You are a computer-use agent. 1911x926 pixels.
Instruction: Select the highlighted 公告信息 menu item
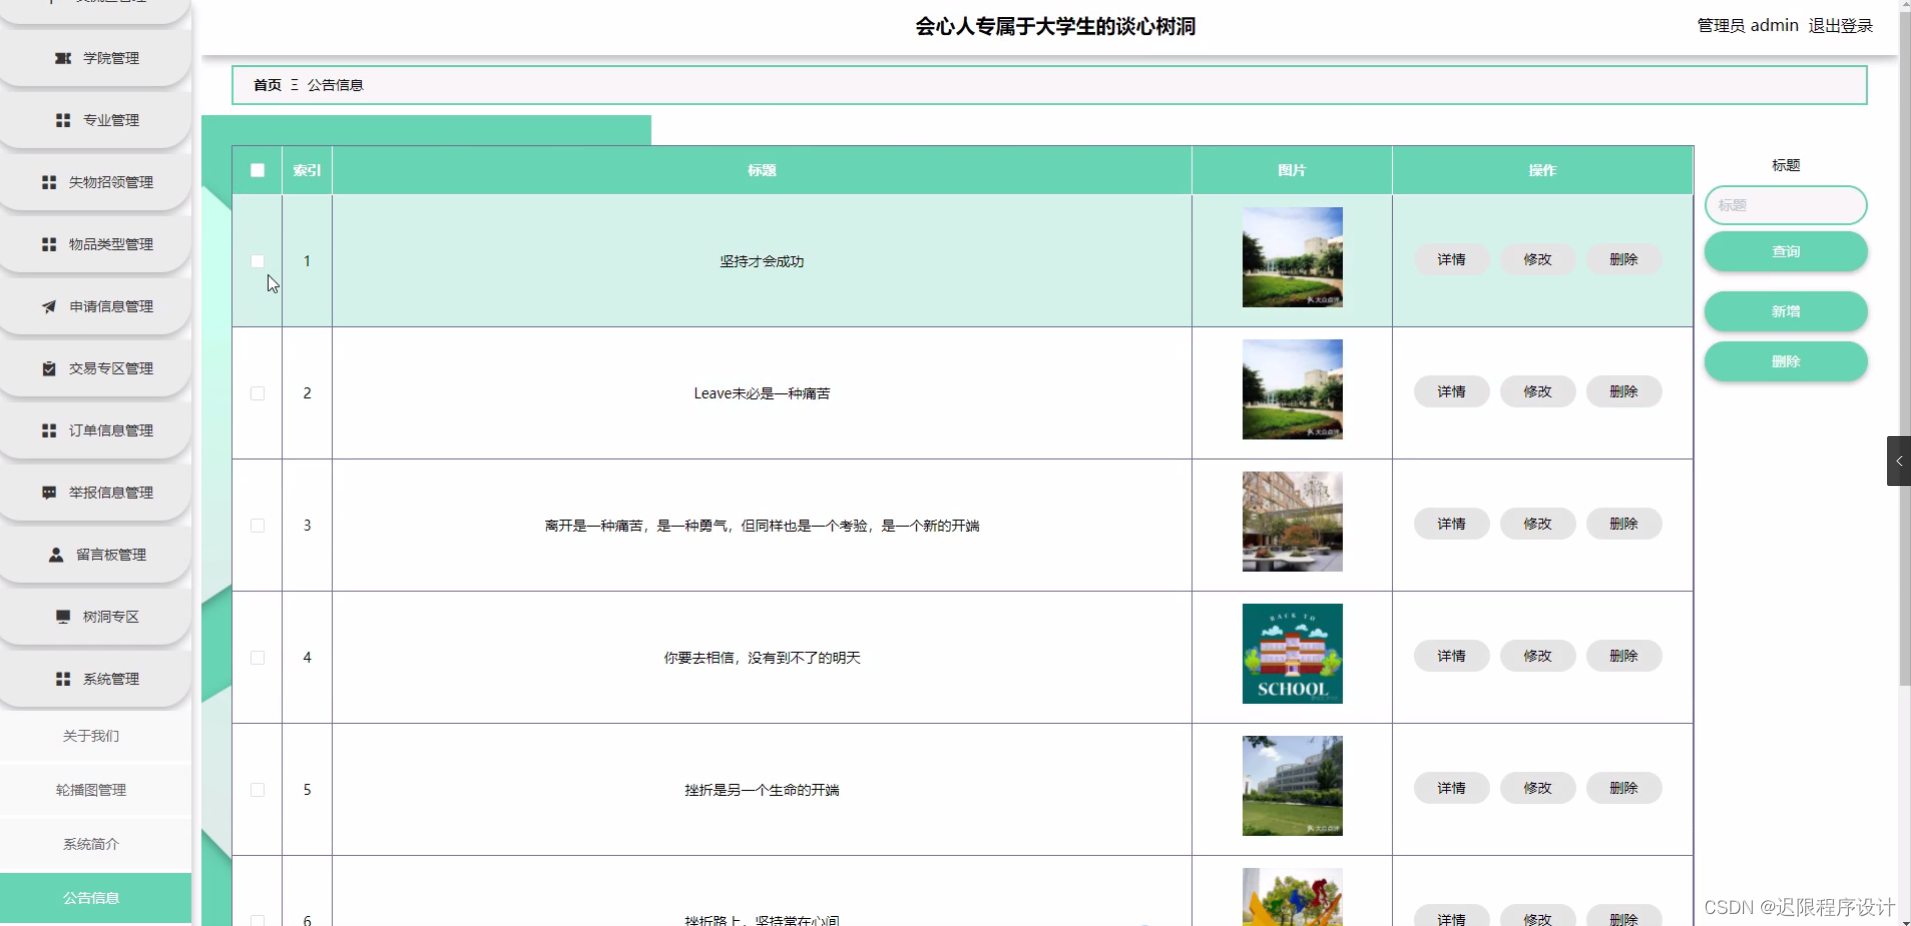pos(95,898)
